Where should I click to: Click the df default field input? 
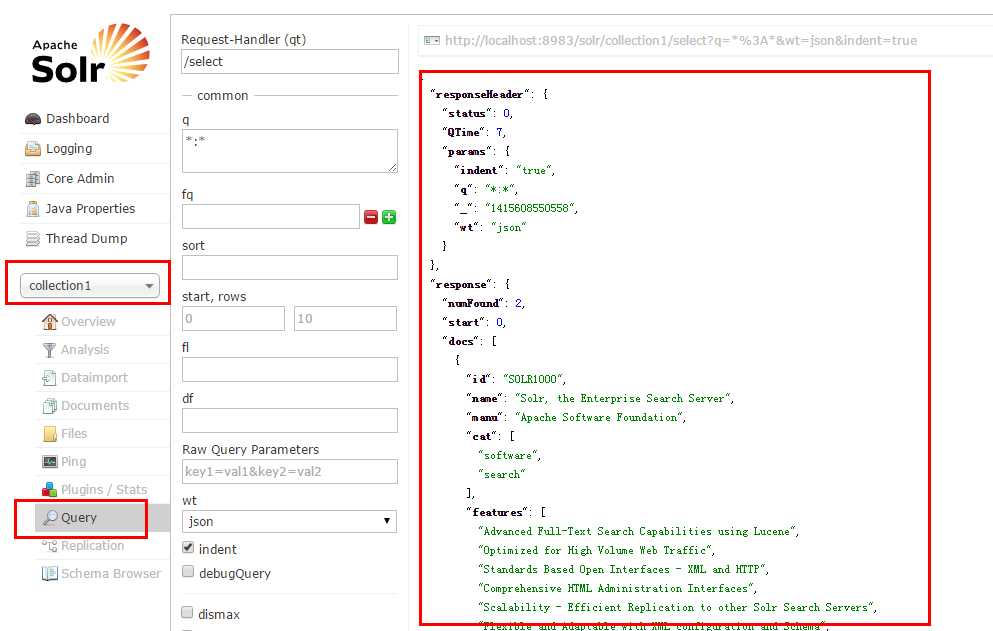pos(290,421)
